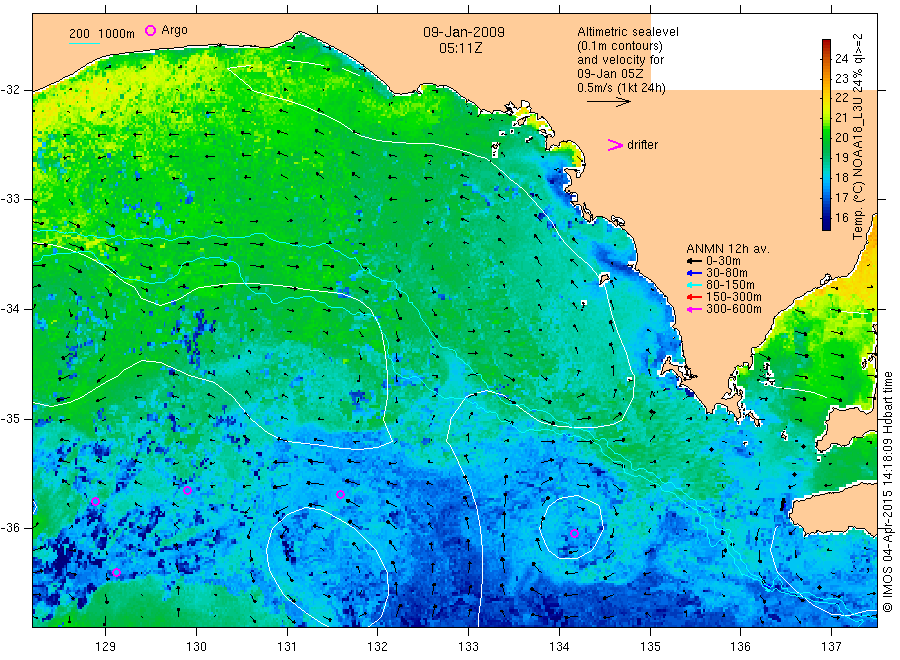
Task: Click longitude axis label '137'
Action: (x=831, y=646)
